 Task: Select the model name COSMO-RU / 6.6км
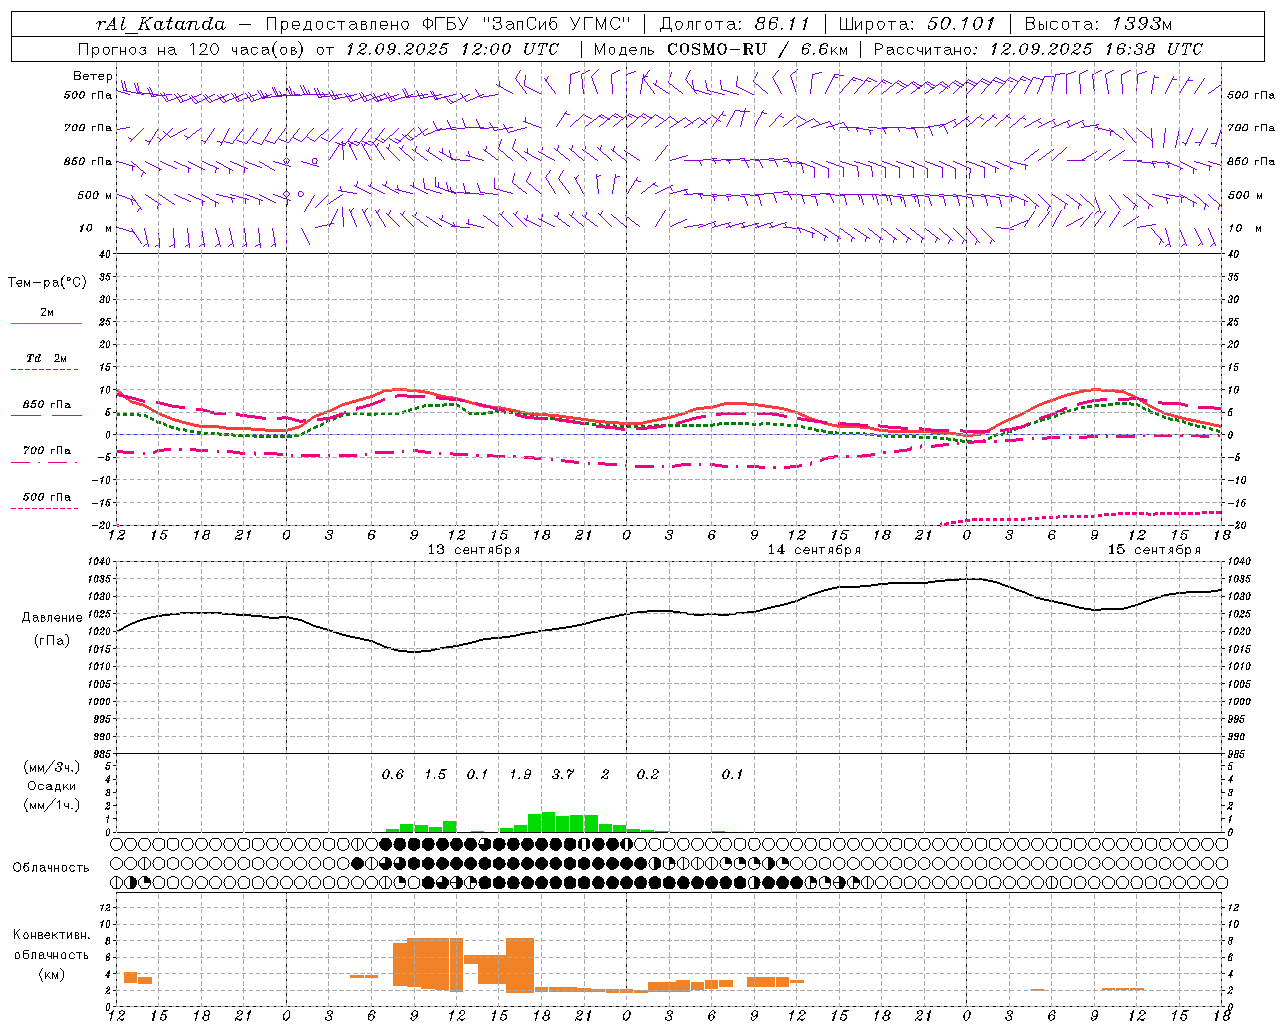757,49
